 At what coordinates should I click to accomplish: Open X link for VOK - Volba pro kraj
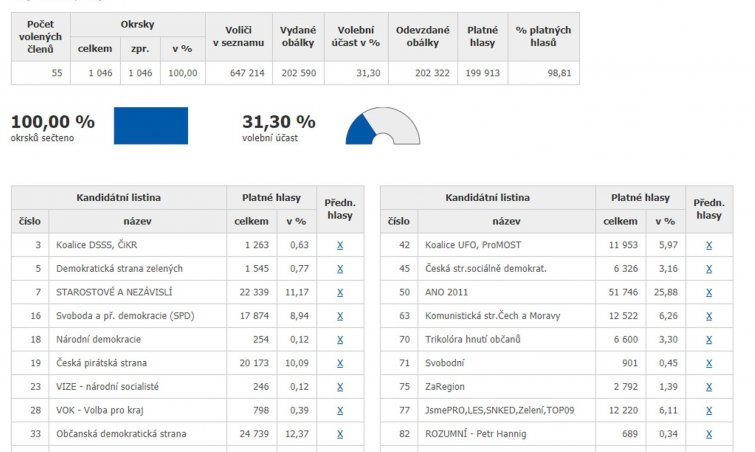(x=340, y=410)
